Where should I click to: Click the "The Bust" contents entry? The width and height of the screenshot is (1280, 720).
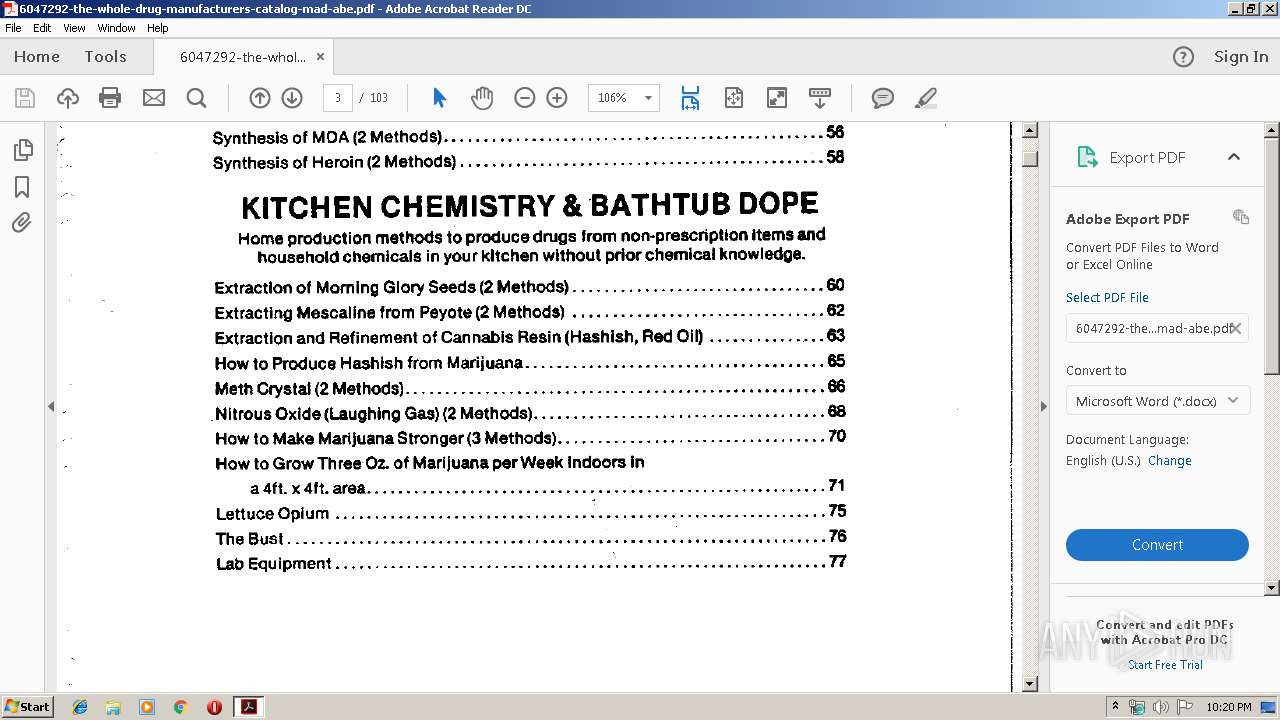[531, 538]
